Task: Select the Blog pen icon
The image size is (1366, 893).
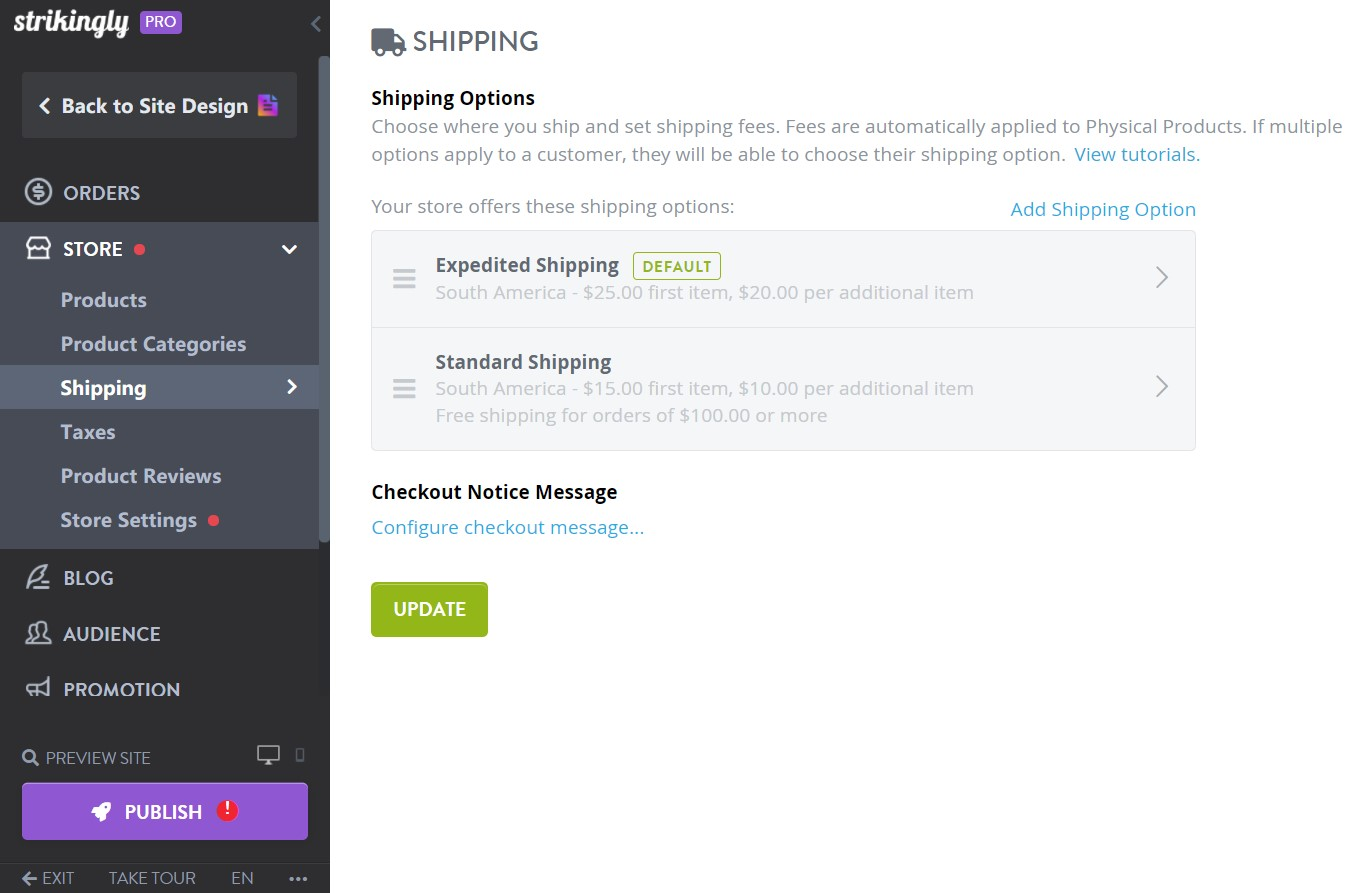Action: tap(37, 577)
